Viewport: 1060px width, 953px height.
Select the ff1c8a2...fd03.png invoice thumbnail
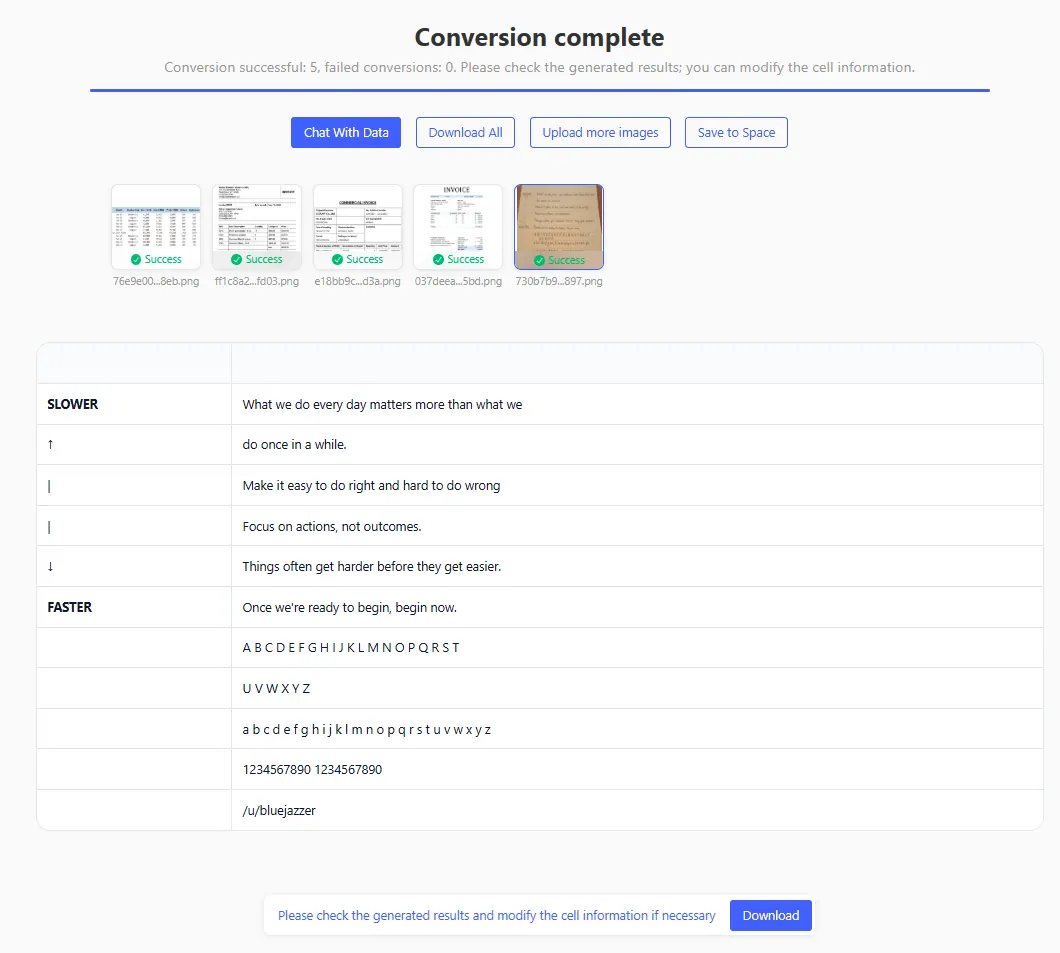[257, 222]
